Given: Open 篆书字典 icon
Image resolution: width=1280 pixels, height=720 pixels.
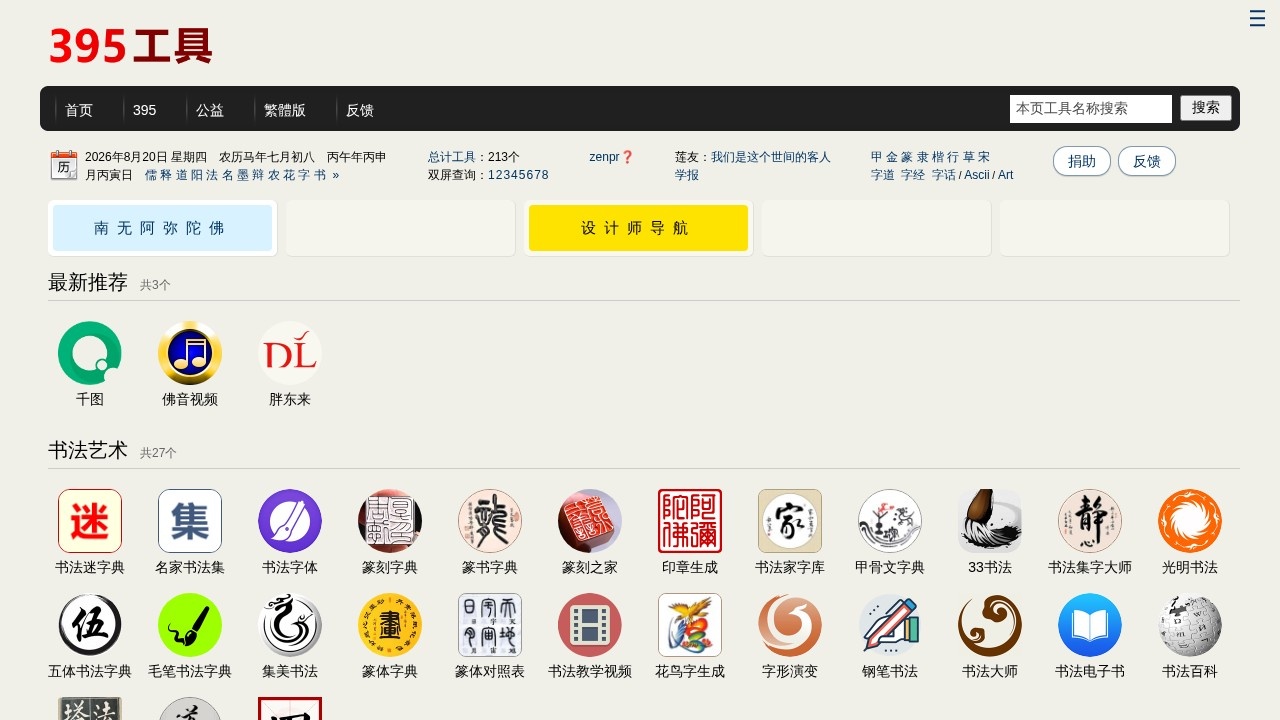Looking at the screenshot, I should (x=490, y=521).
